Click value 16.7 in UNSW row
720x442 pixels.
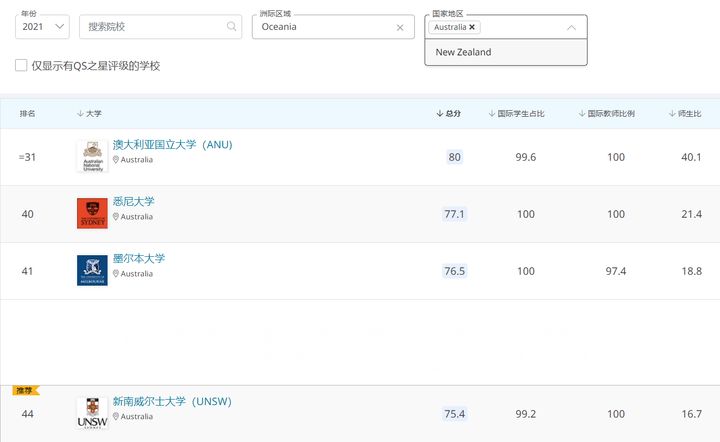coord(692,414)
